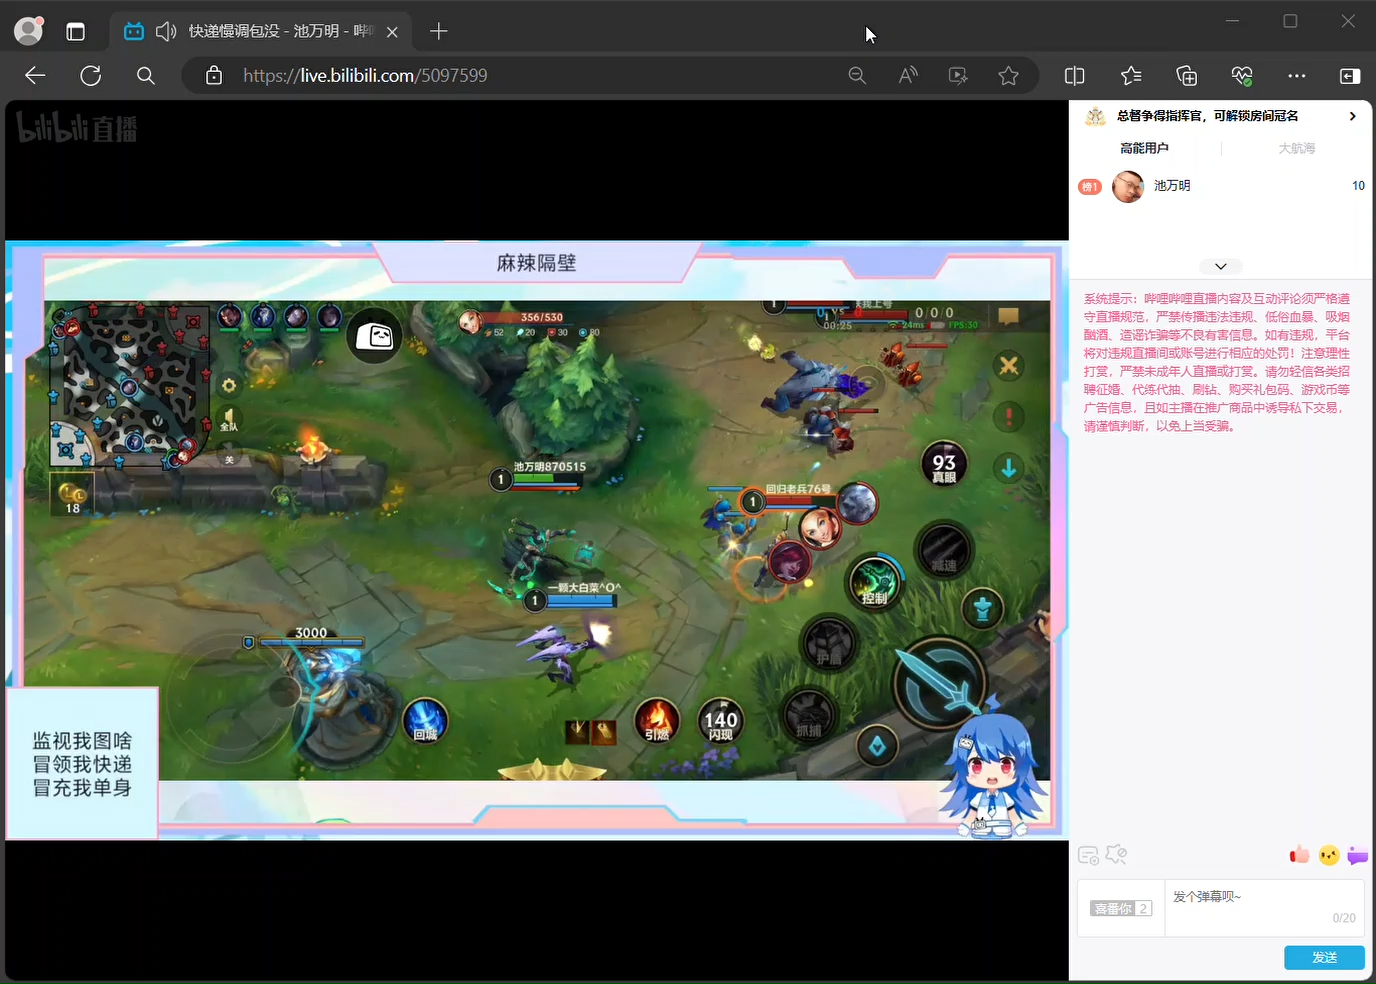Click the 喜番你 fan medal selector
This screenshot has height=984, width=1376.
click(1121, 909)
